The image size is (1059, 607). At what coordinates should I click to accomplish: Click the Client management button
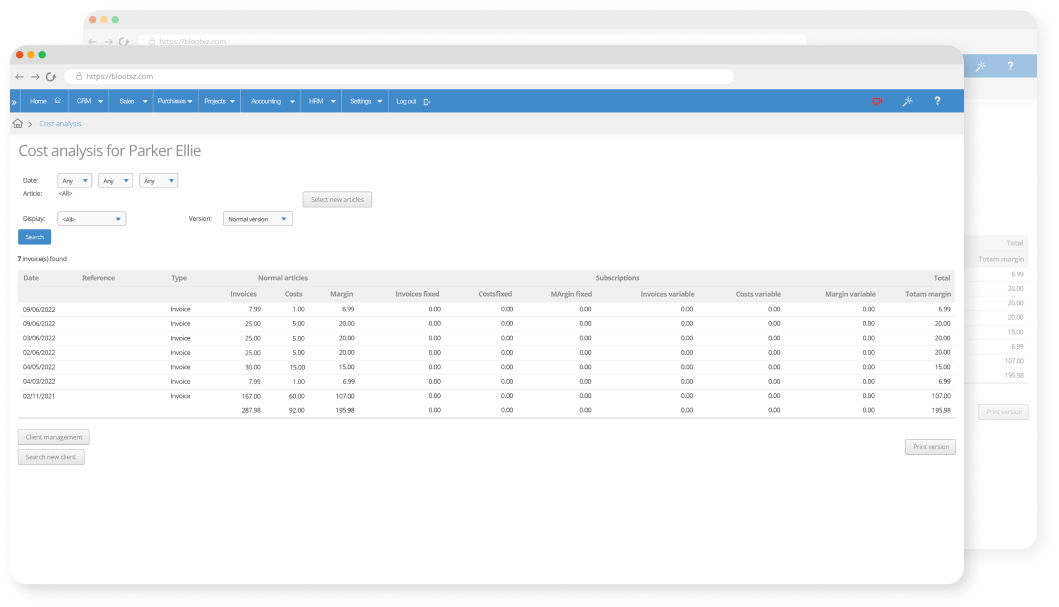(x=54, y=437)
